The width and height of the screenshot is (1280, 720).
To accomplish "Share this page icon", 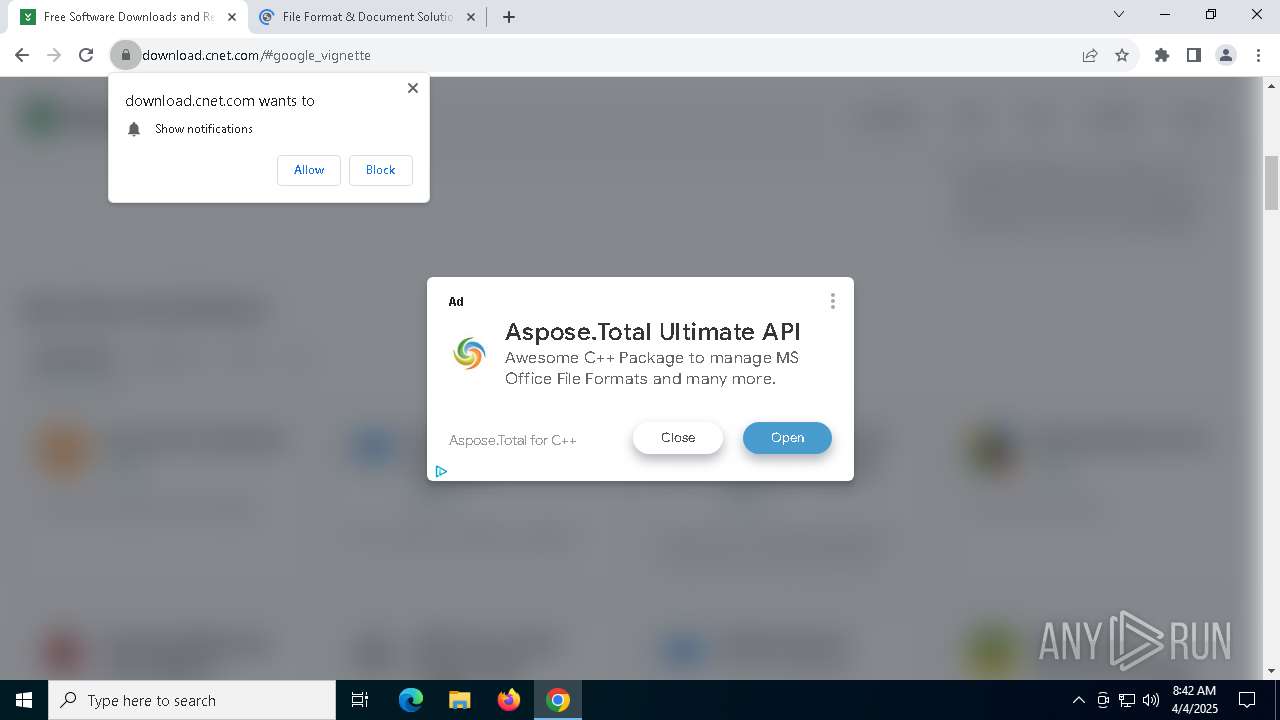I will tap(1090, 55).
